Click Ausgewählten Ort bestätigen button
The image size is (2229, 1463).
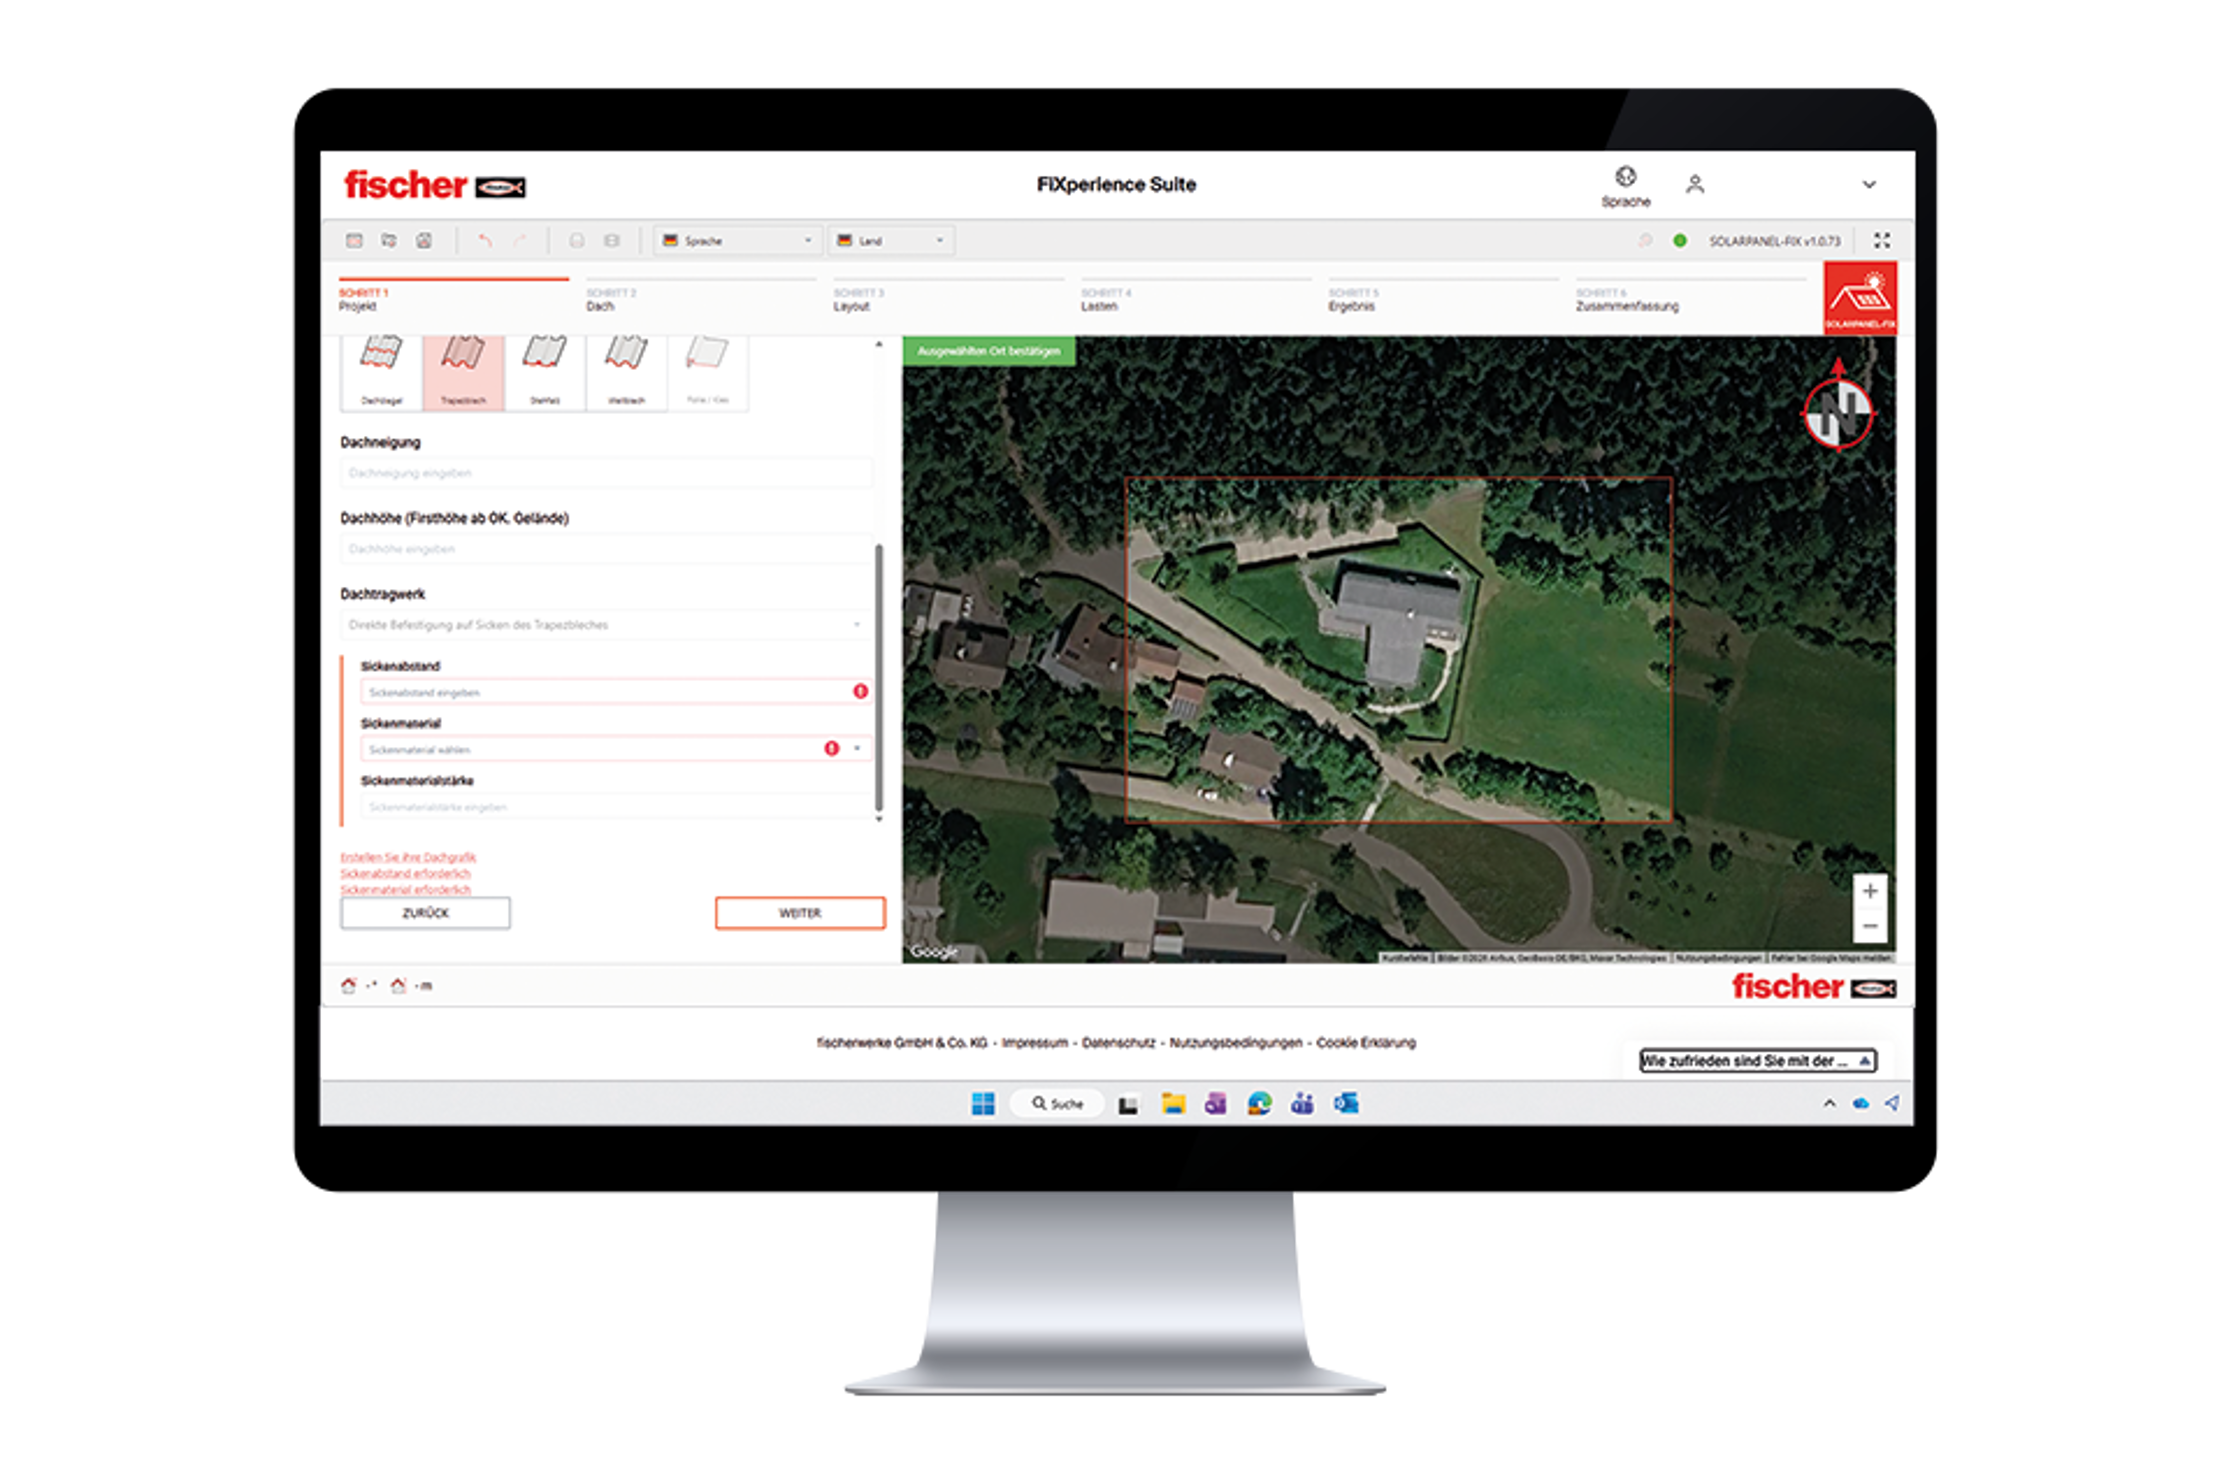(989, 351)
